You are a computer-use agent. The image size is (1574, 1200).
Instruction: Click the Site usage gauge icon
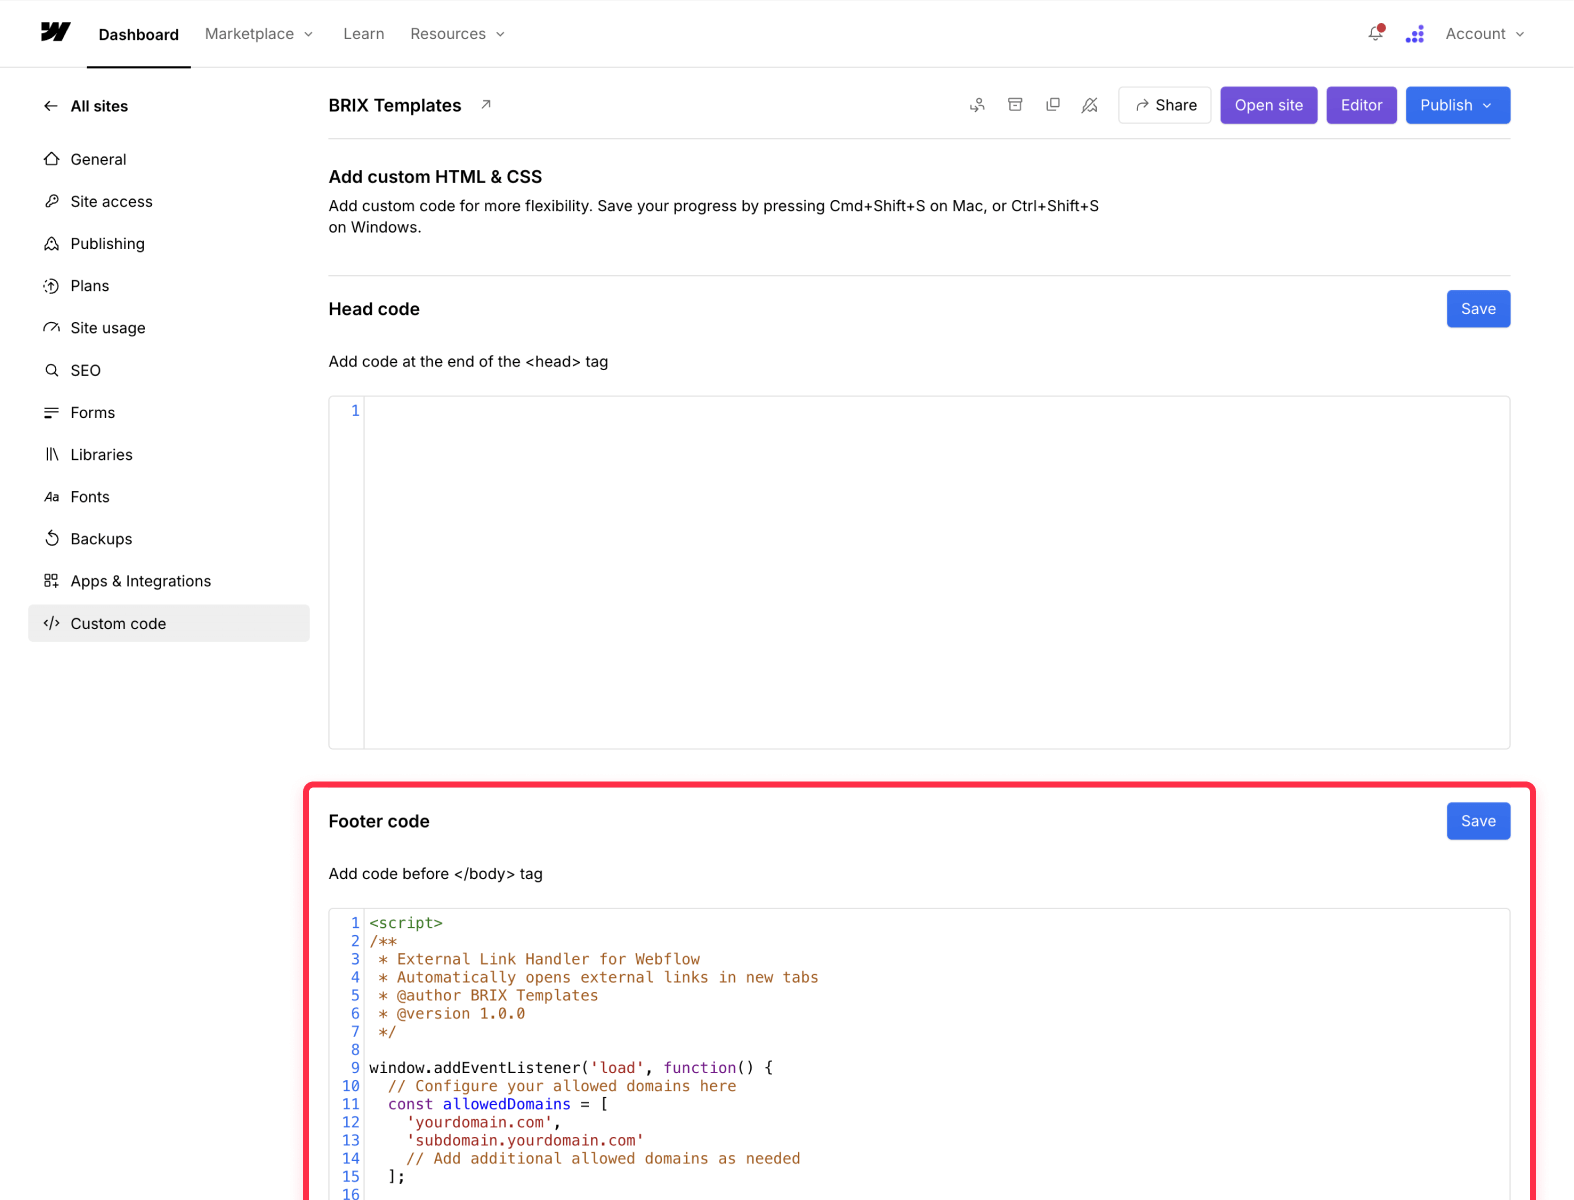pos(52,328)
